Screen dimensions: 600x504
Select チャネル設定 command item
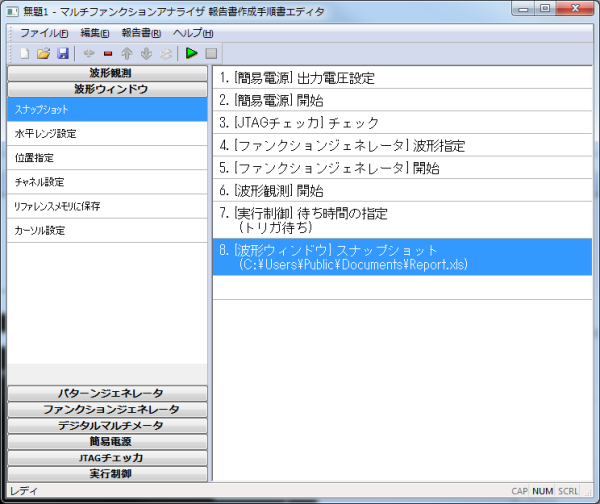point(107,182)
